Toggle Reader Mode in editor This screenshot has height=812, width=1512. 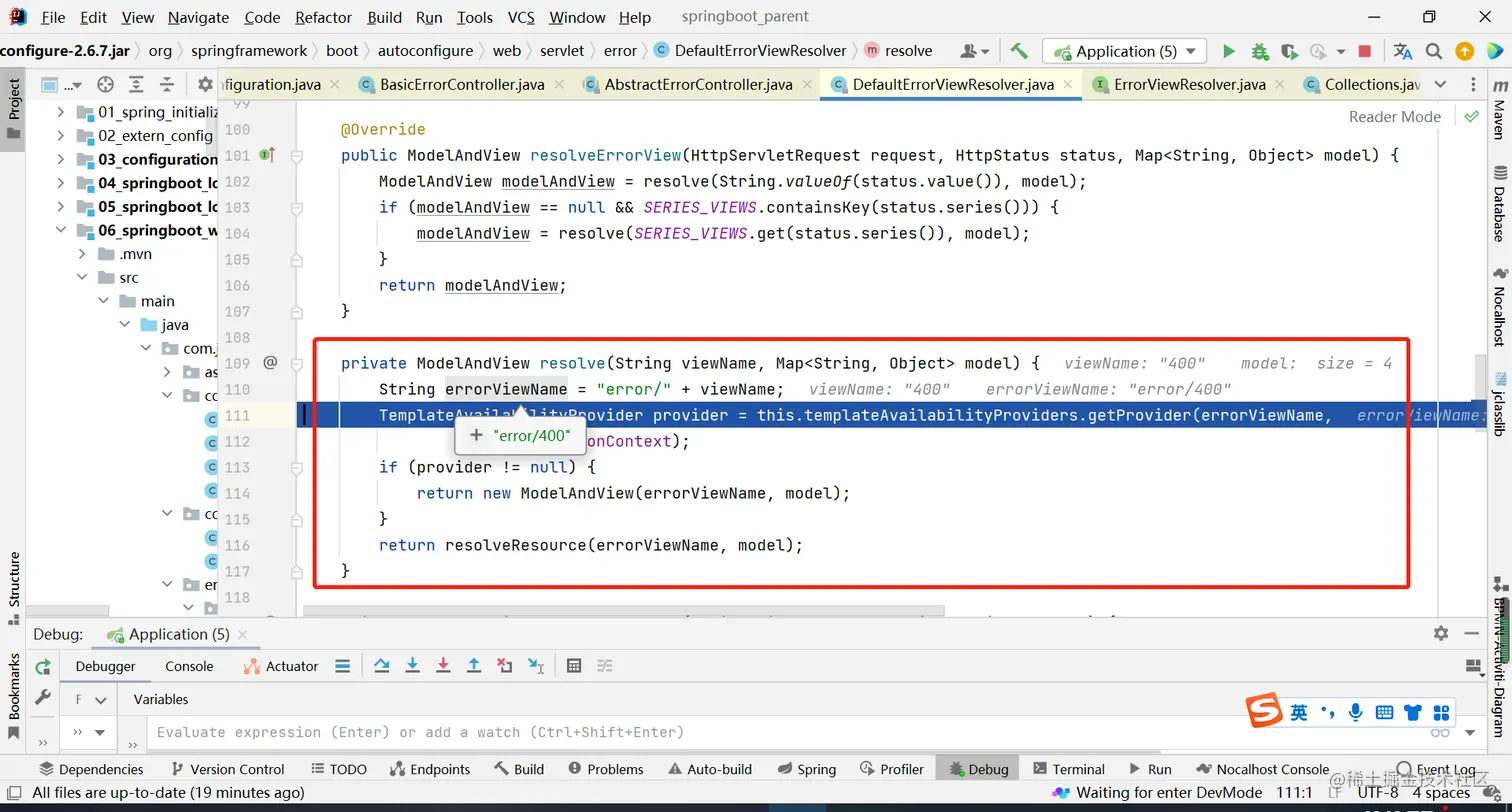(1394, 116)
